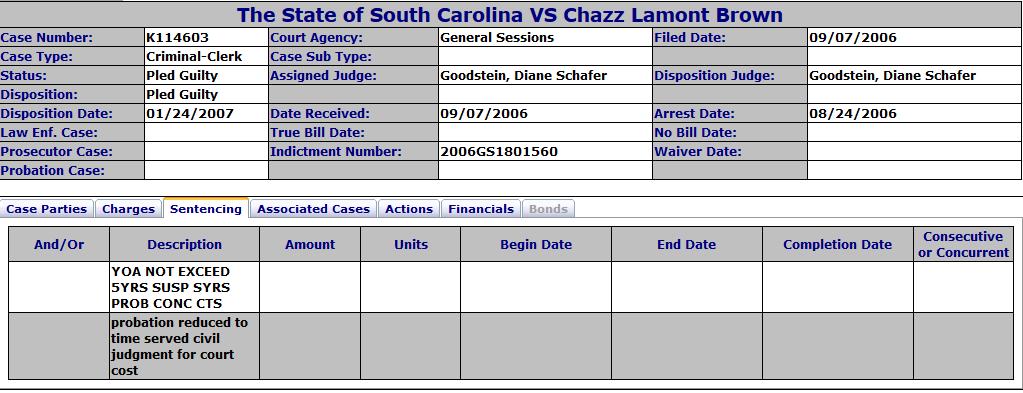
Task: Open the Financials tab
Action: [481, 209]
